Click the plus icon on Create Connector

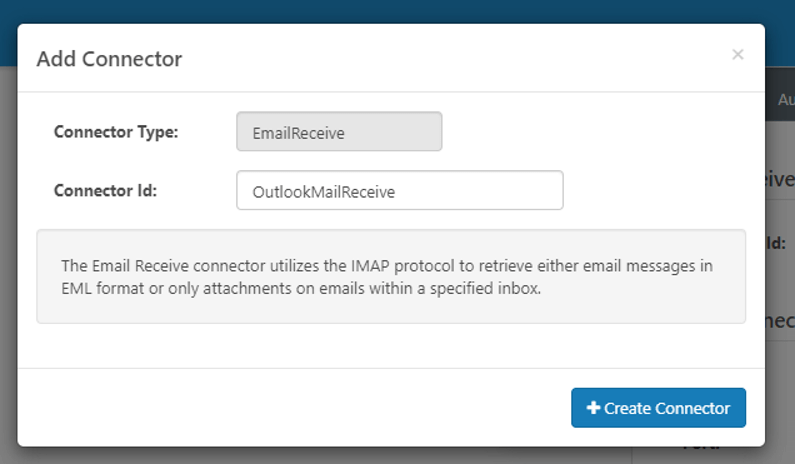pyautogui.click(x=593, y=408)
